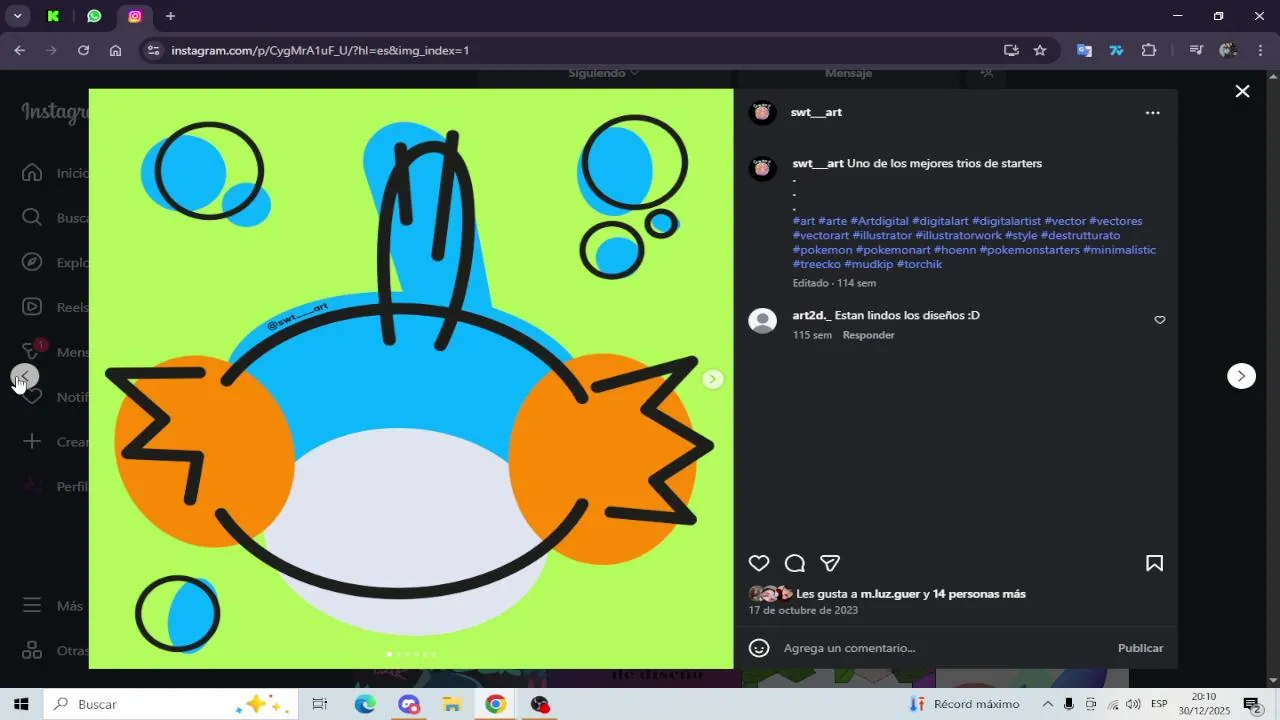The width and height of the screenshot is (1280, 720).
Task: View site information icon in address bar
Action: coord(151,50)
